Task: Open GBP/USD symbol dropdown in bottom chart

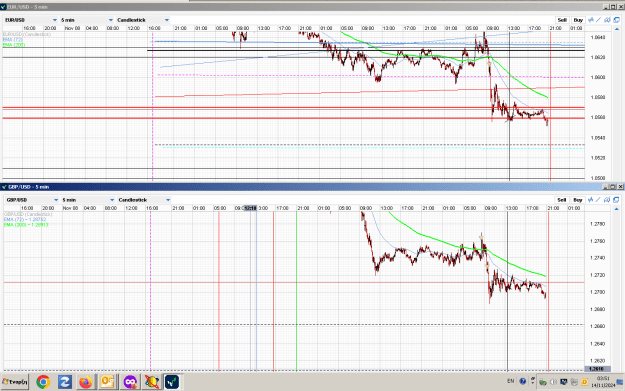Action: (32, 200)
